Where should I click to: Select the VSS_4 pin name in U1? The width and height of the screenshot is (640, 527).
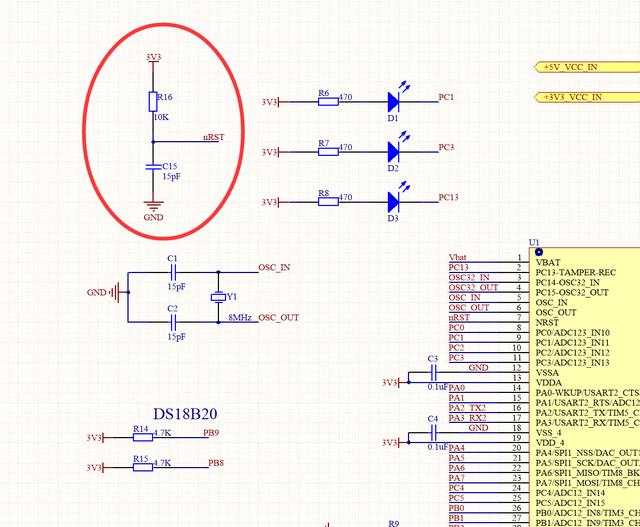coord(548,432)
